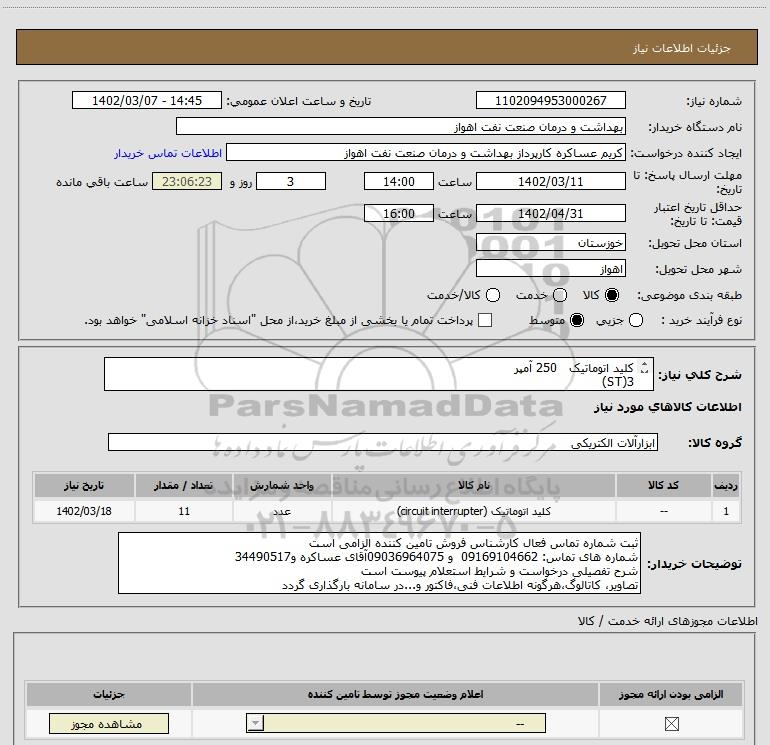Click the واحد شمارش column header

click(282, 485)
